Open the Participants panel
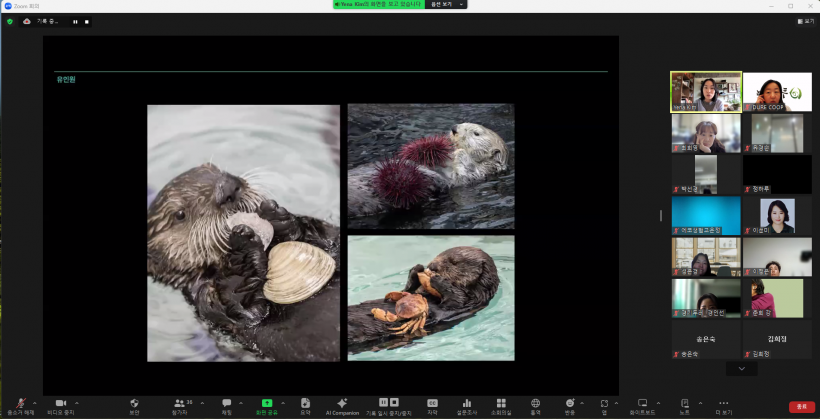820x419 pixels. pyautogui.click(x=180, y=403)
